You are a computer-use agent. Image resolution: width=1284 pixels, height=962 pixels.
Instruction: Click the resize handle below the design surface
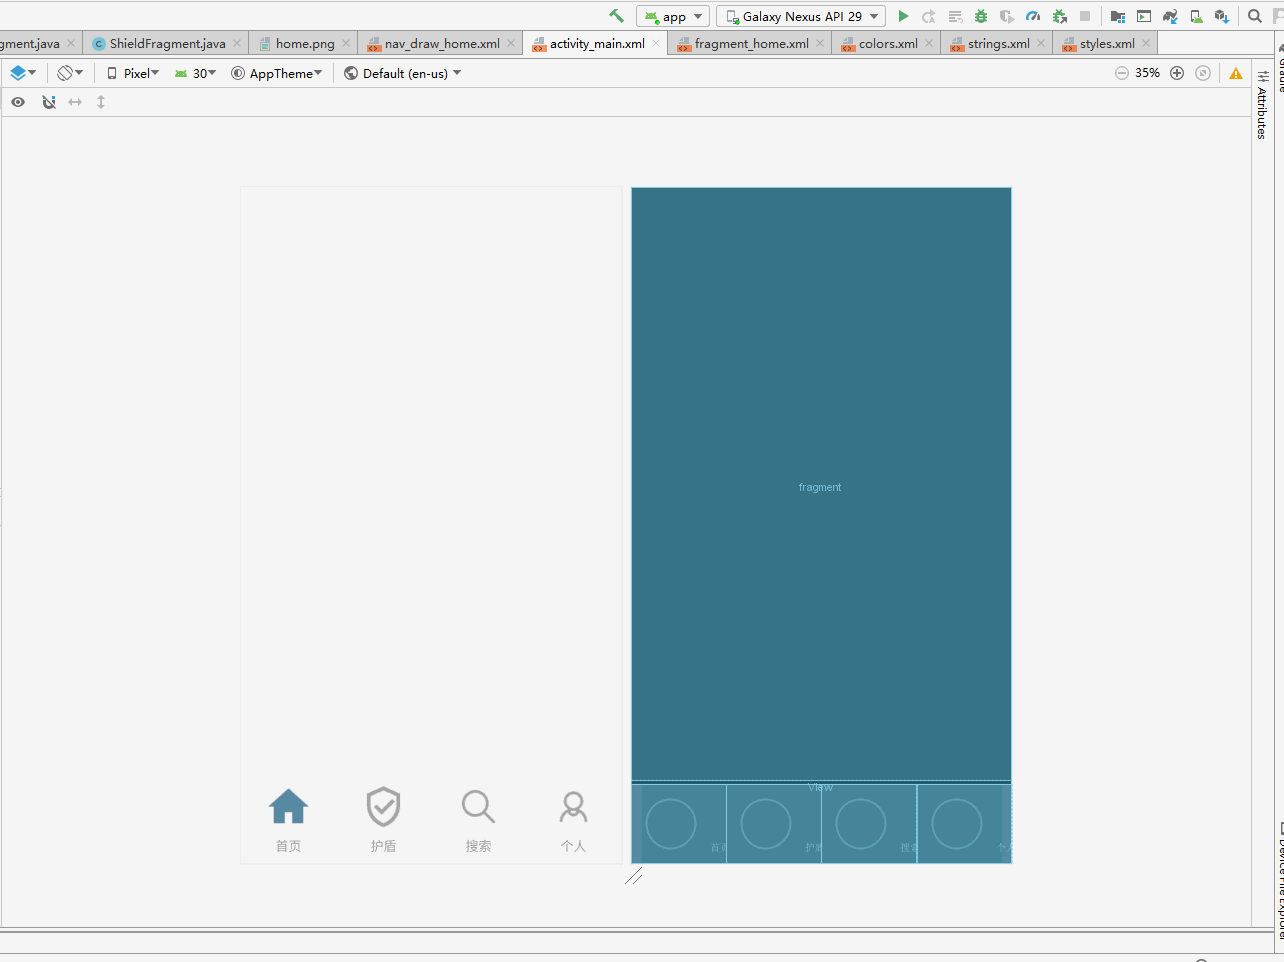click(634, 876)
